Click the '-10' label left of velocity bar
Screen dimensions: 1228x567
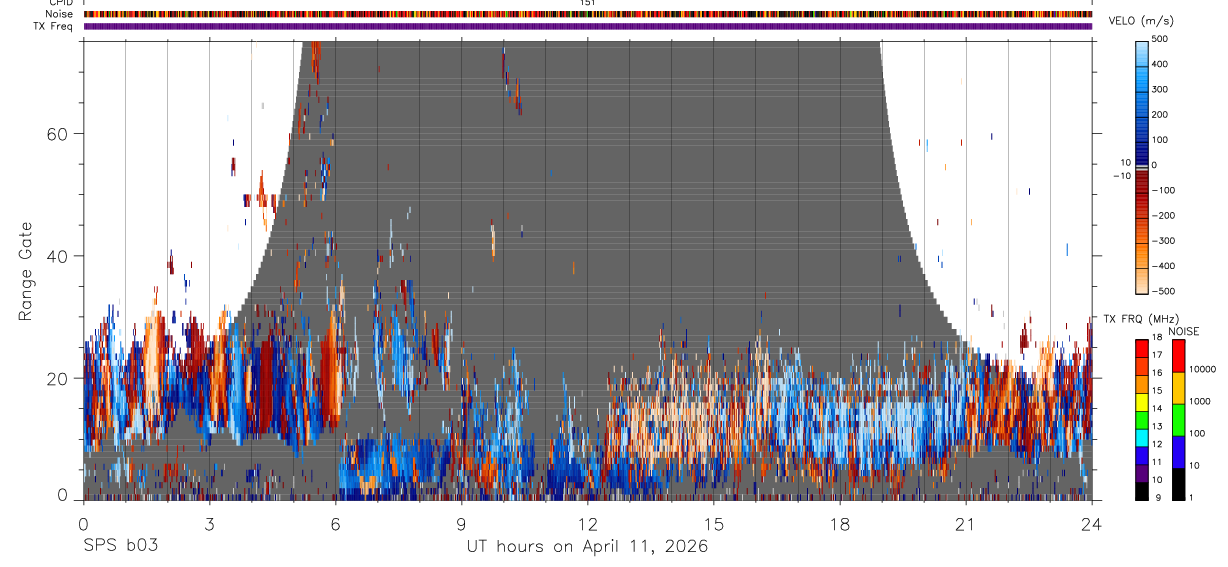click(x=1121, y=176)
